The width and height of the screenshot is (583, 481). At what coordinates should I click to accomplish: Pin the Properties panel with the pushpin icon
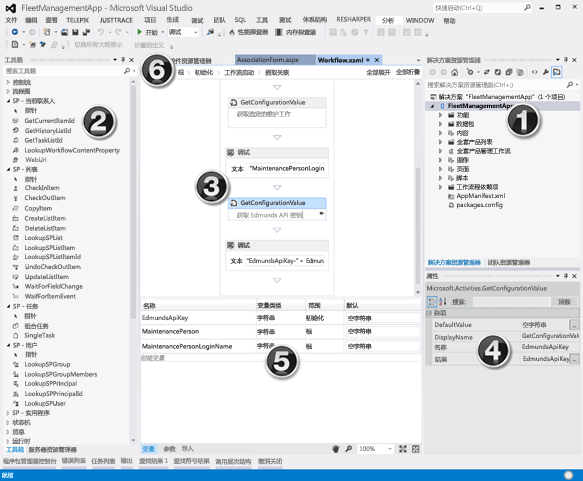566,276
